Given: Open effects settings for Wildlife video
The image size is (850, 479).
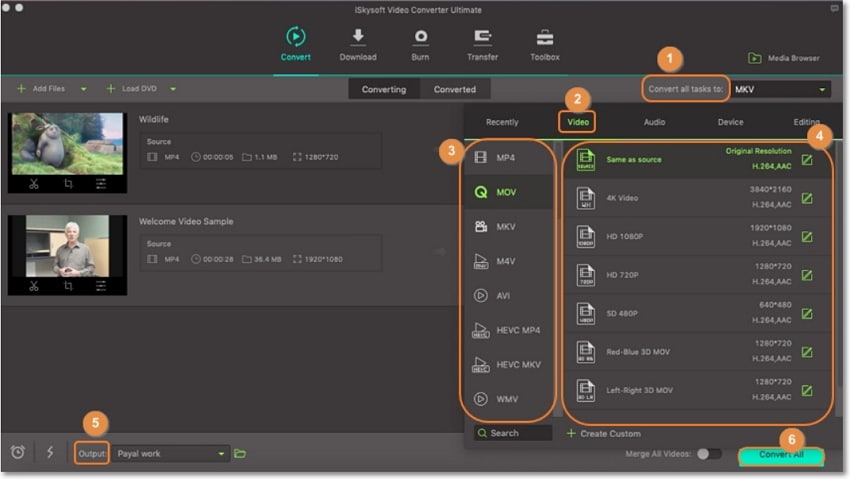Looking at the screenshot, I should click(x=101, y=184).
